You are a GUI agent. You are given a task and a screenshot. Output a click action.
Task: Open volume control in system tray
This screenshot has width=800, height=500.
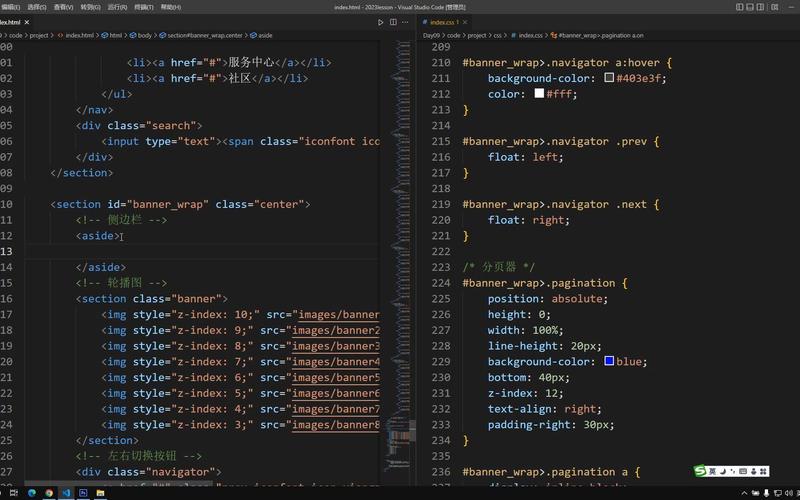click(x=788, y=493)
